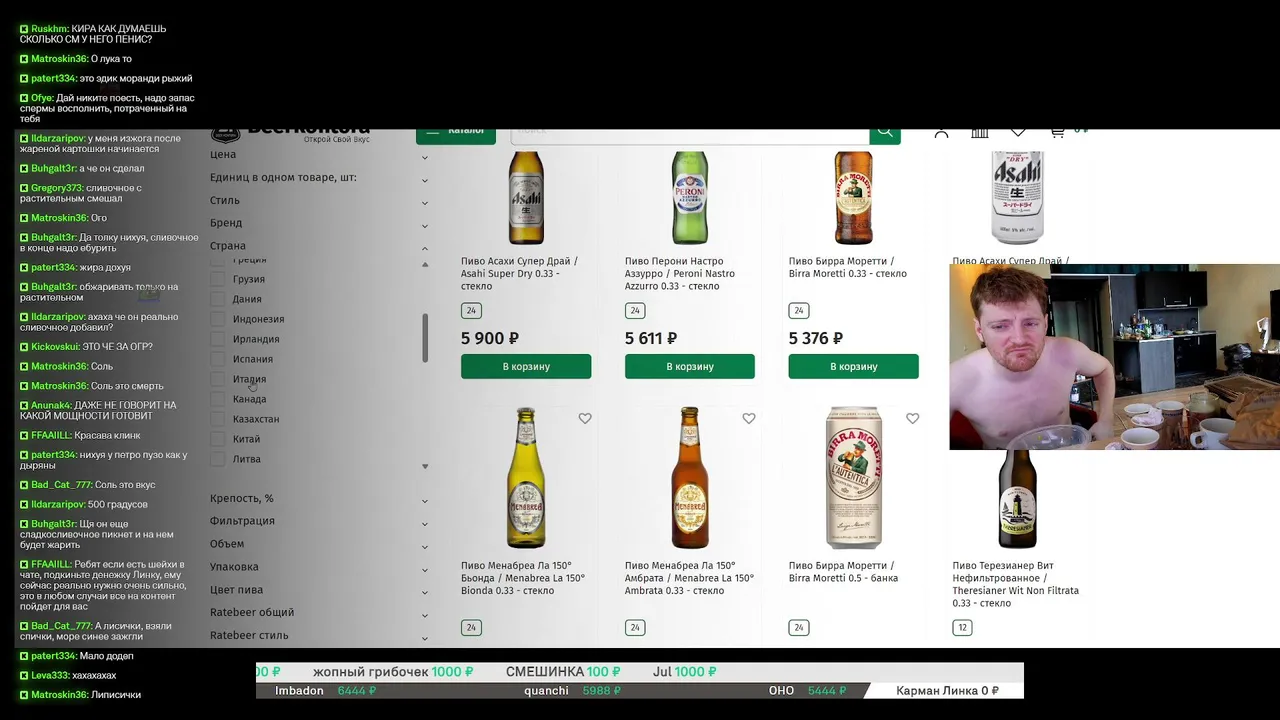
Task: Expand the Объем filter section
Action: (319, 544)
